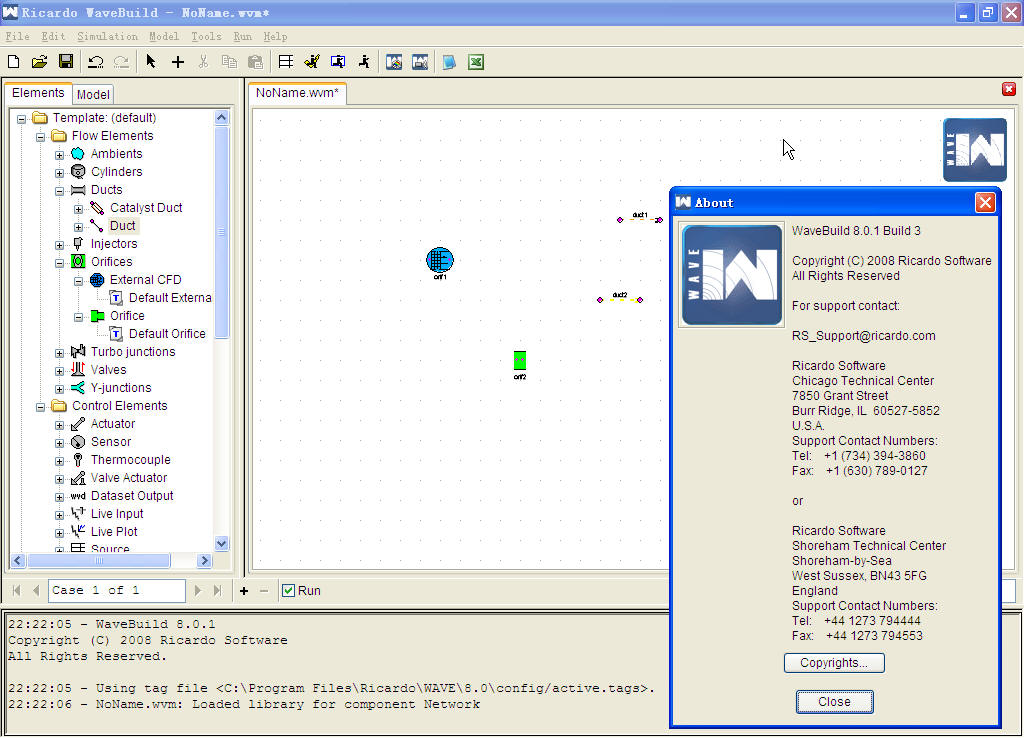Go to the last case arrow
This screenshot has width=1024, height=738.
(x=217, y=591)
